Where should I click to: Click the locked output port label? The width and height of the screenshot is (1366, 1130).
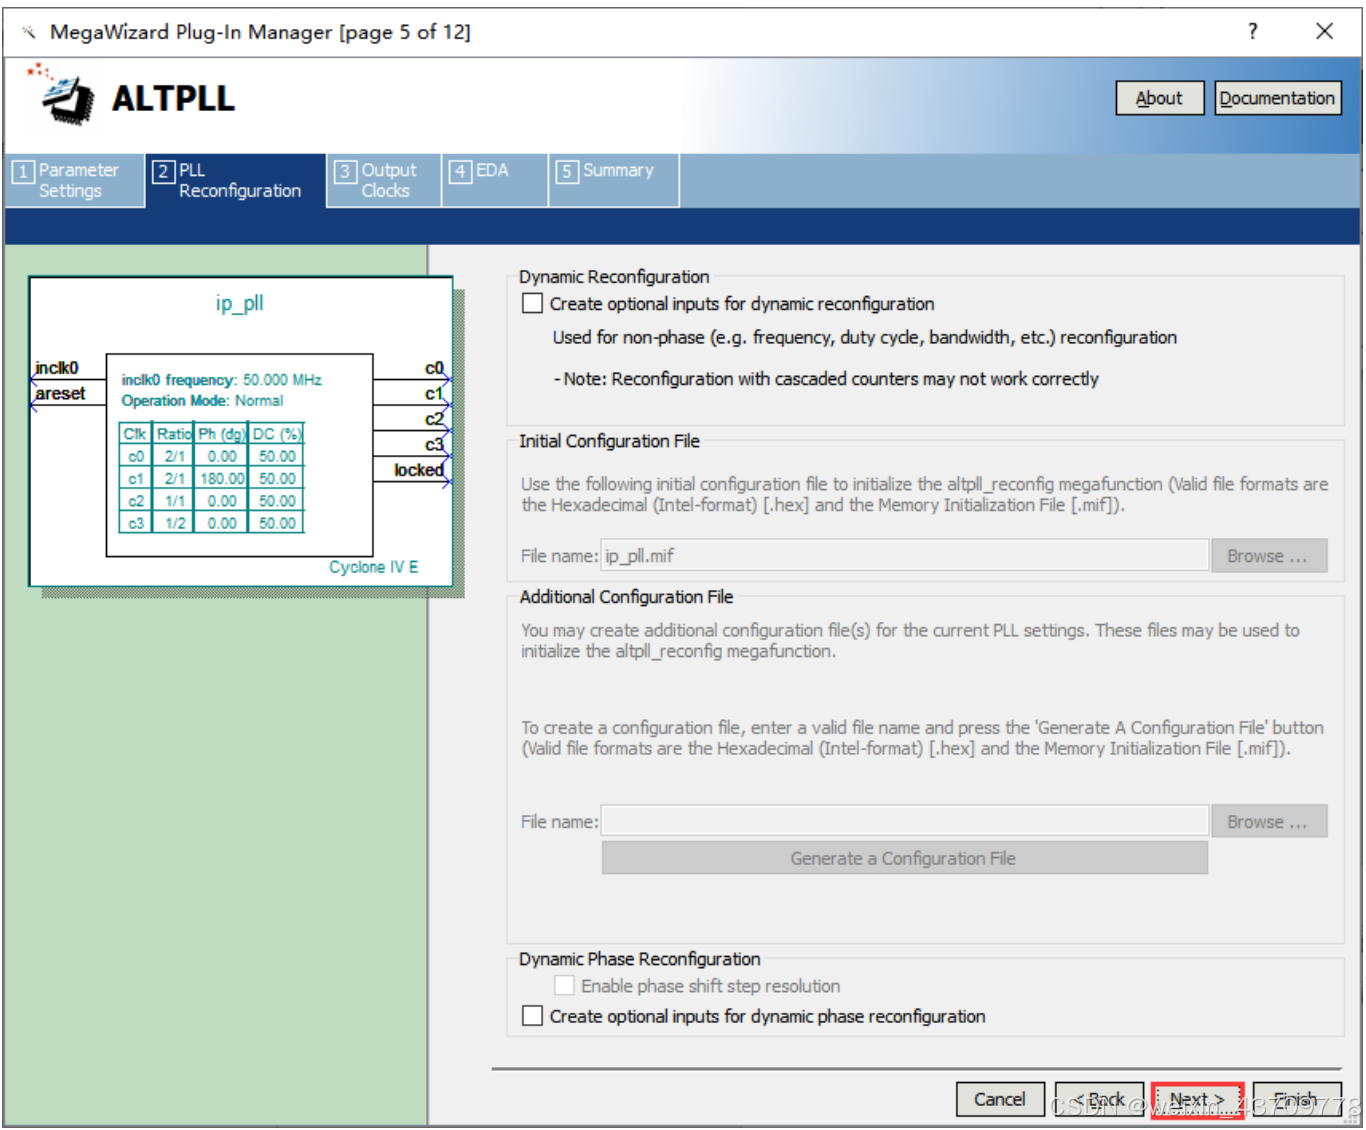coord(418,470)
